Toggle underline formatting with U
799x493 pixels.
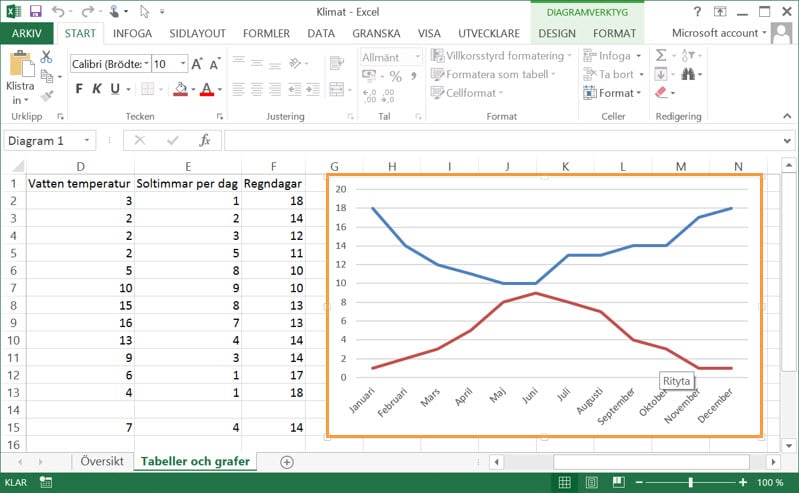tap(115, 89)
